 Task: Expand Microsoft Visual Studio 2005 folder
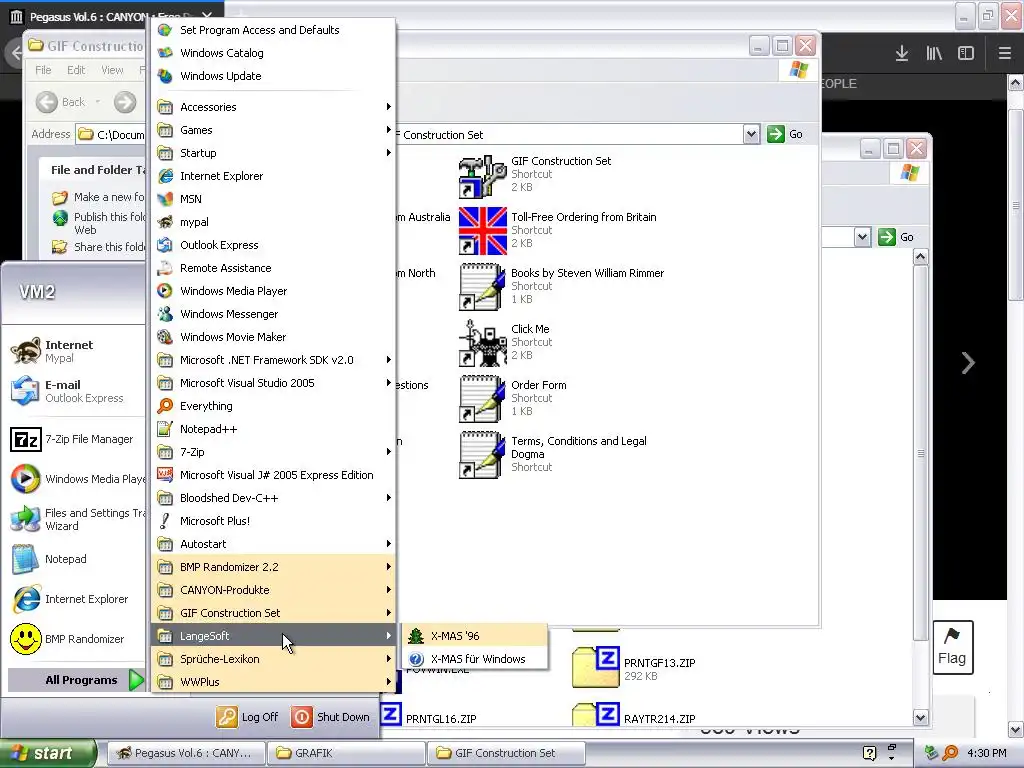(273, 383)
